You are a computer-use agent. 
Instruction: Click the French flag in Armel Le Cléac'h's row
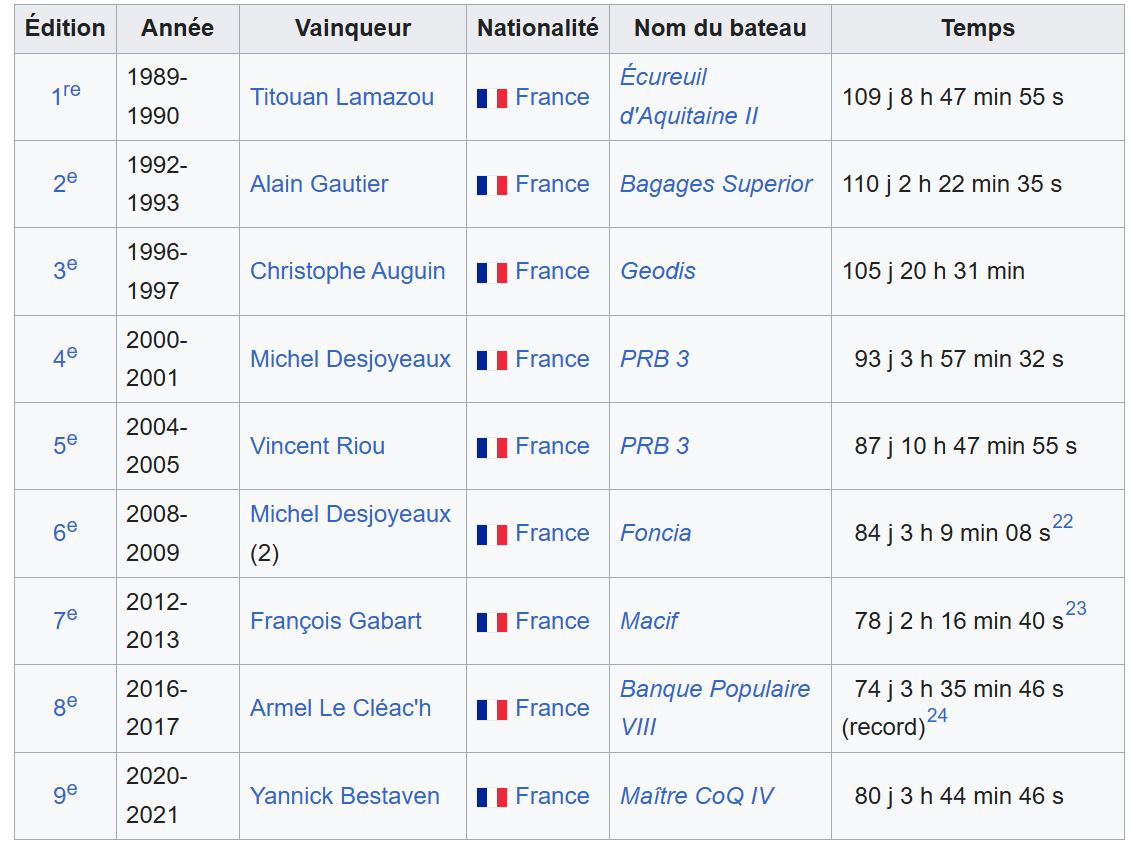tap(492, 709)
